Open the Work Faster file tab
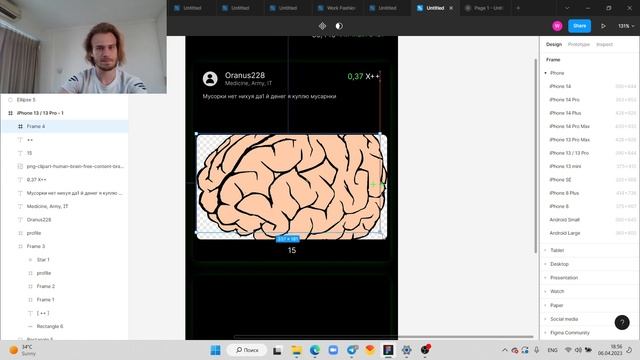640x360 pixels. pyautogui.click(x=337, y=8)
